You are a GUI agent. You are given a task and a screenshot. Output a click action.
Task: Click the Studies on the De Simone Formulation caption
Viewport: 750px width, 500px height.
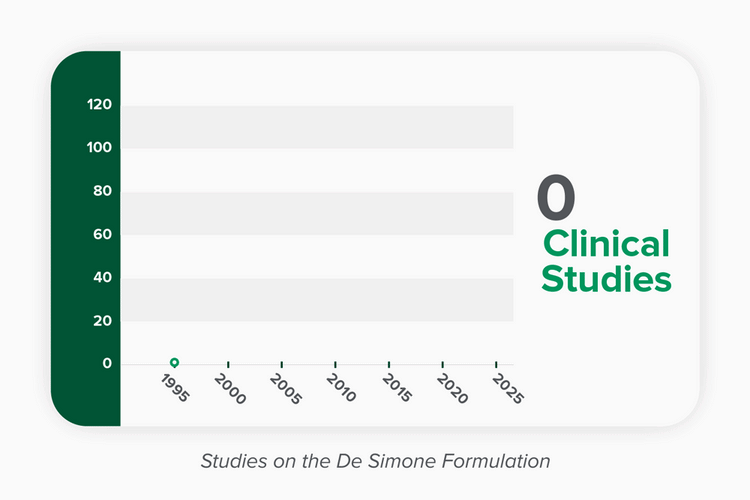(375, 462)
